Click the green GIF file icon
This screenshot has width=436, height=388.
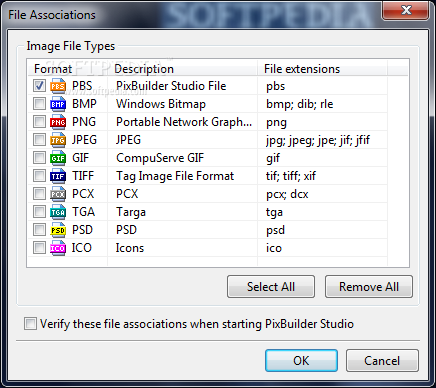tap(58, 158)
